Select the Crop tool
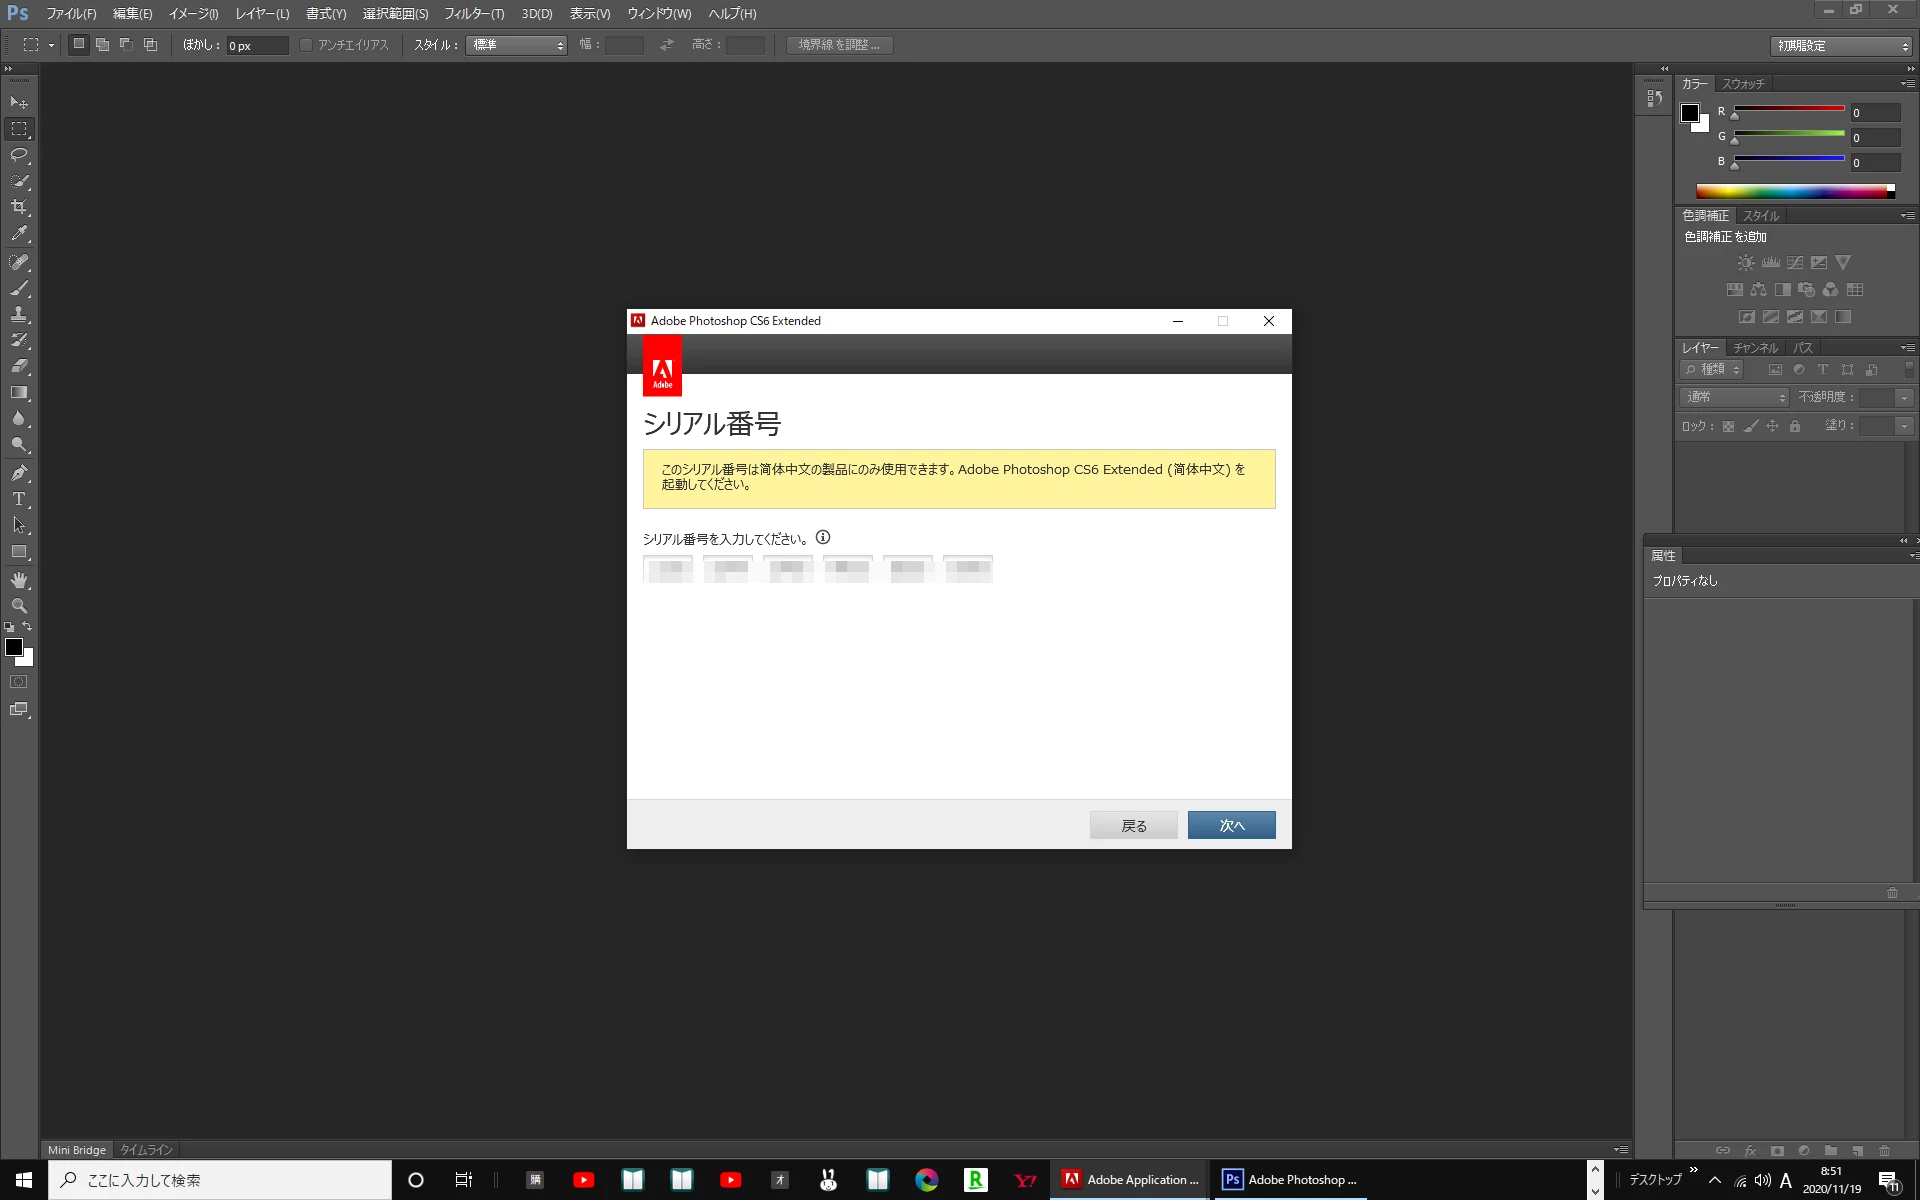Screen dimensions: 1920x1200 [x=19, y=207]
